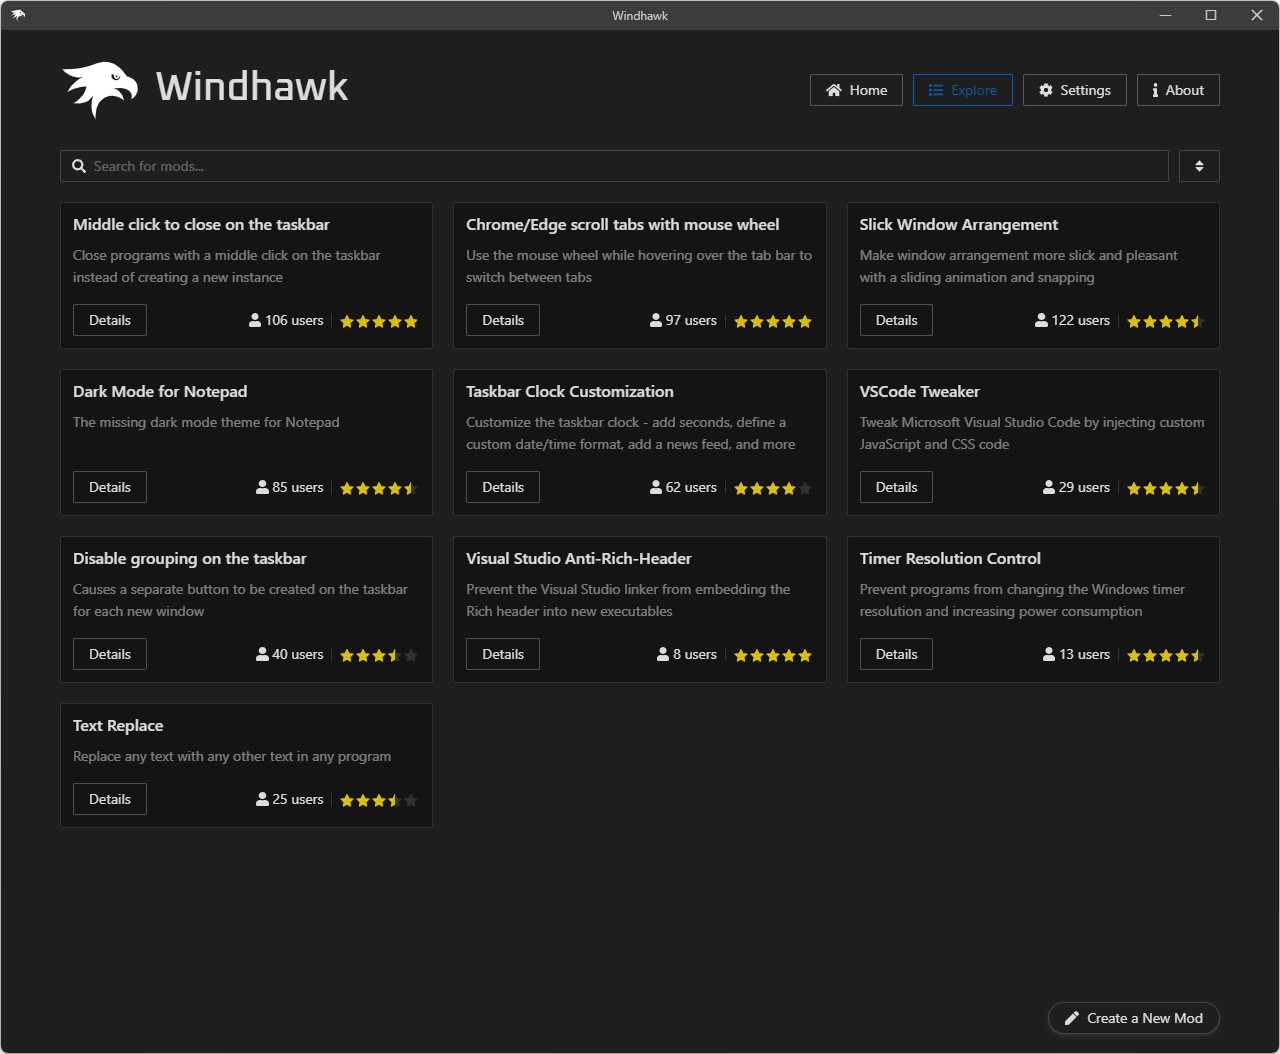Open the About page
The height and width of the screenshot is (1054, 1280).
click(x=1178, y=90)
